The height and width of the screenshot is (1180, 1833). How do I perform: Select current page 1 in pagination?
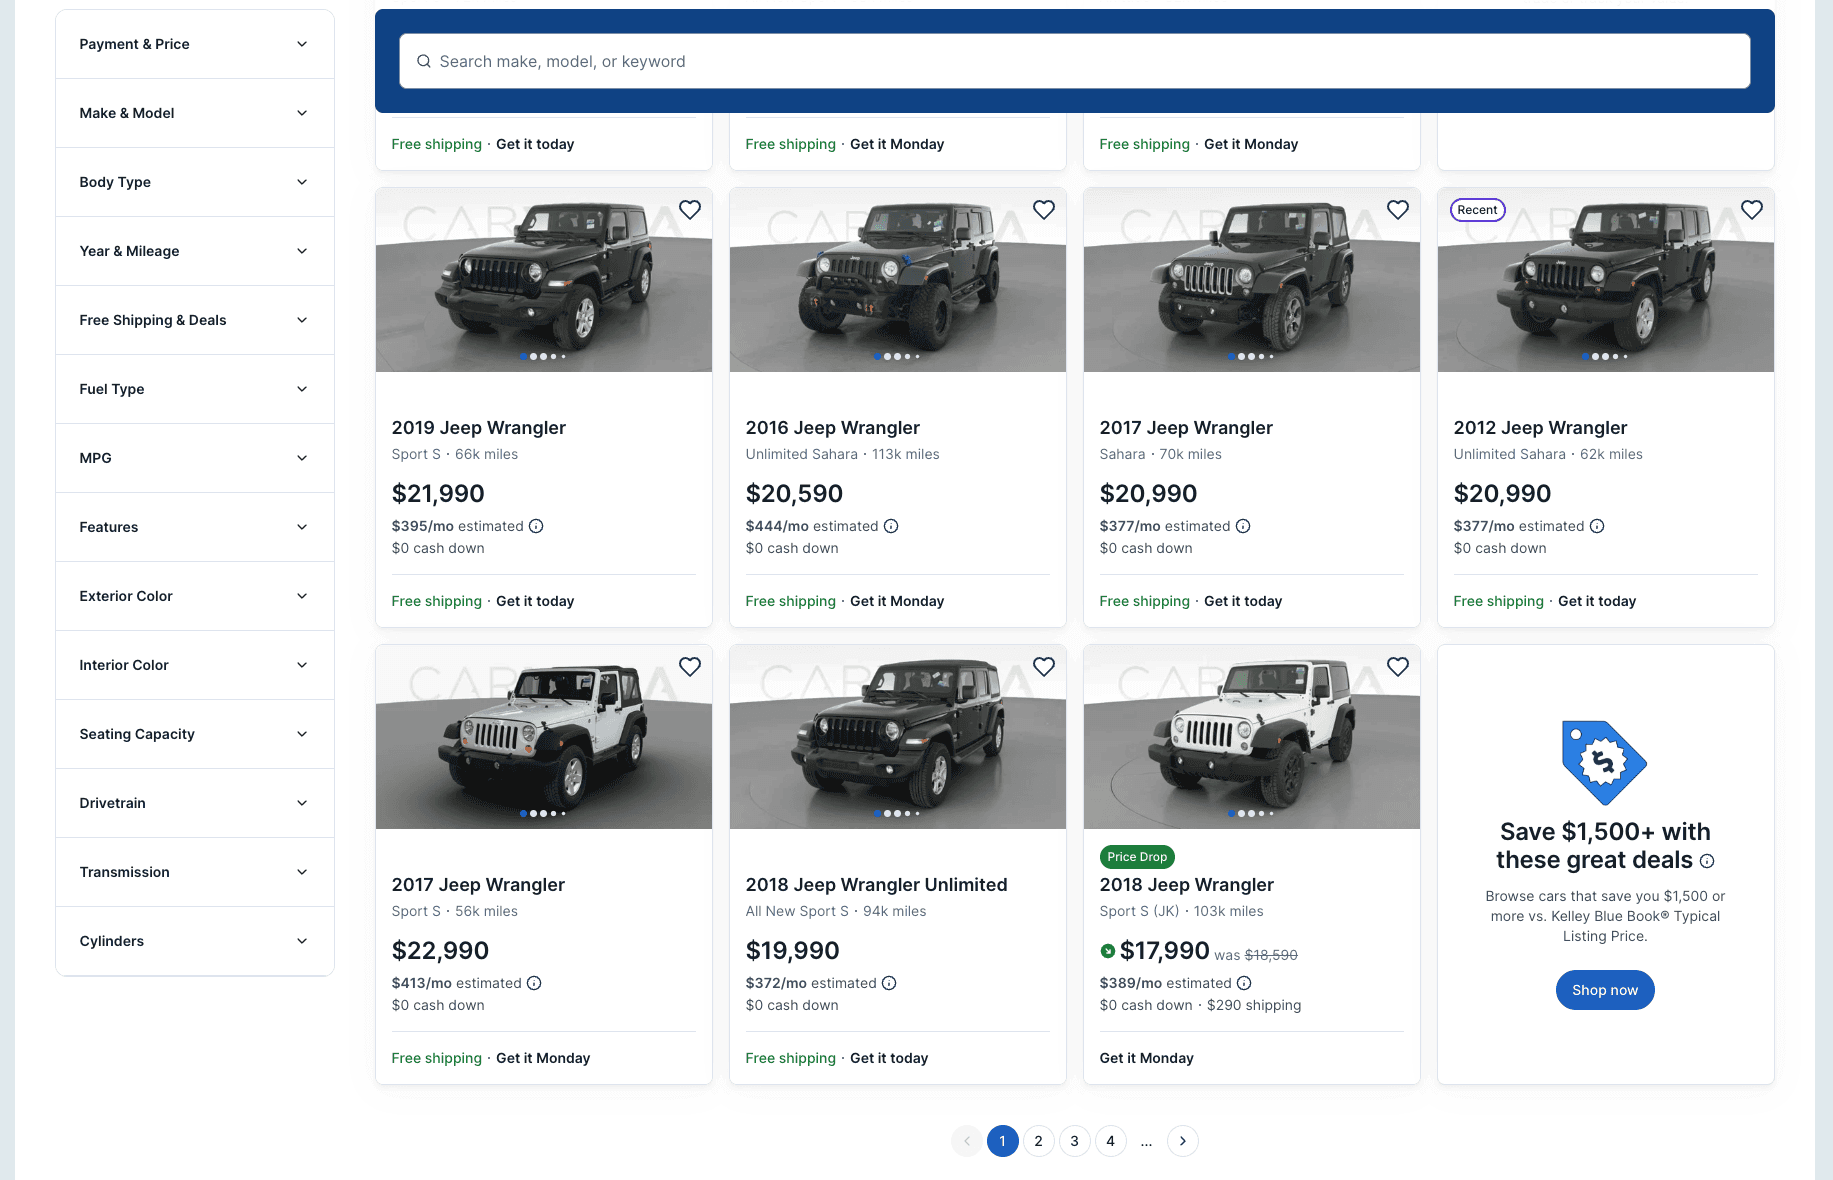(x=1003, y=1141)
